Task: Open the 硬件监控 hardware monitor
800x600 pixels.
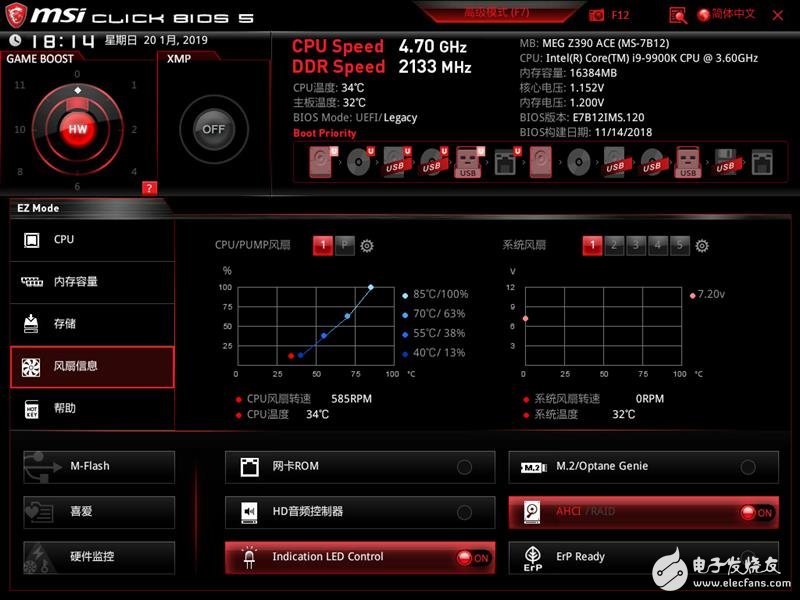Action: pyautogui.click(x=99, y=558)
